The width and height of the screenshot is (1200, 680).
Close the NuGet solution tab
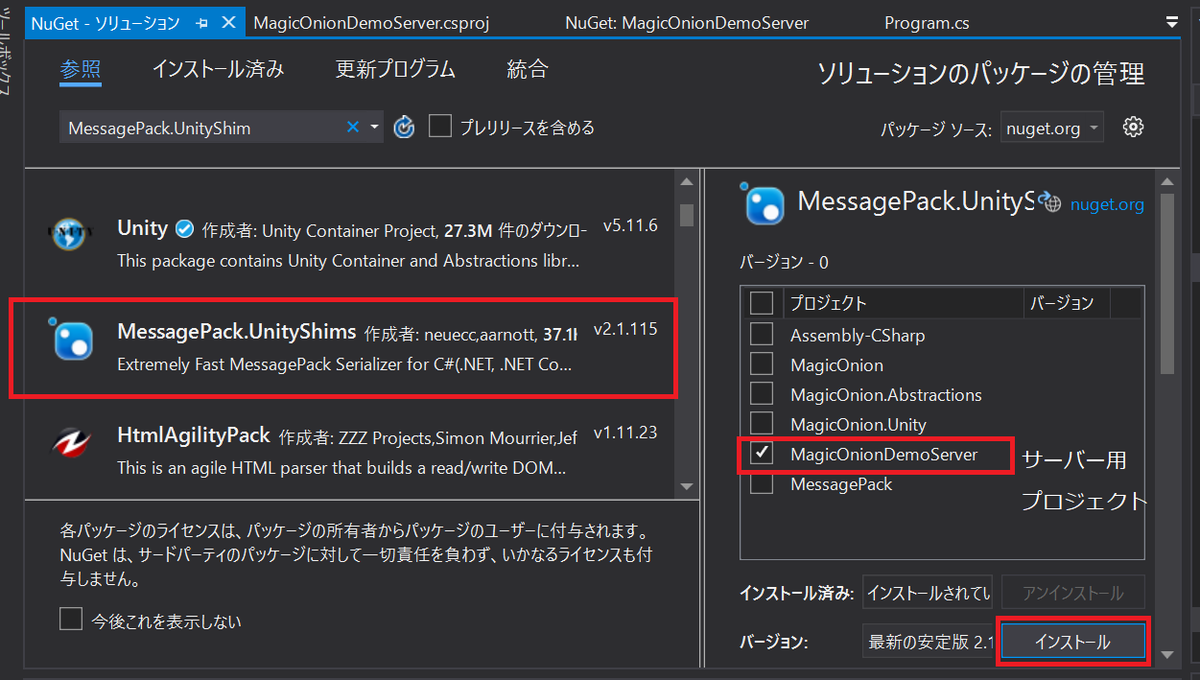[229, 22]
